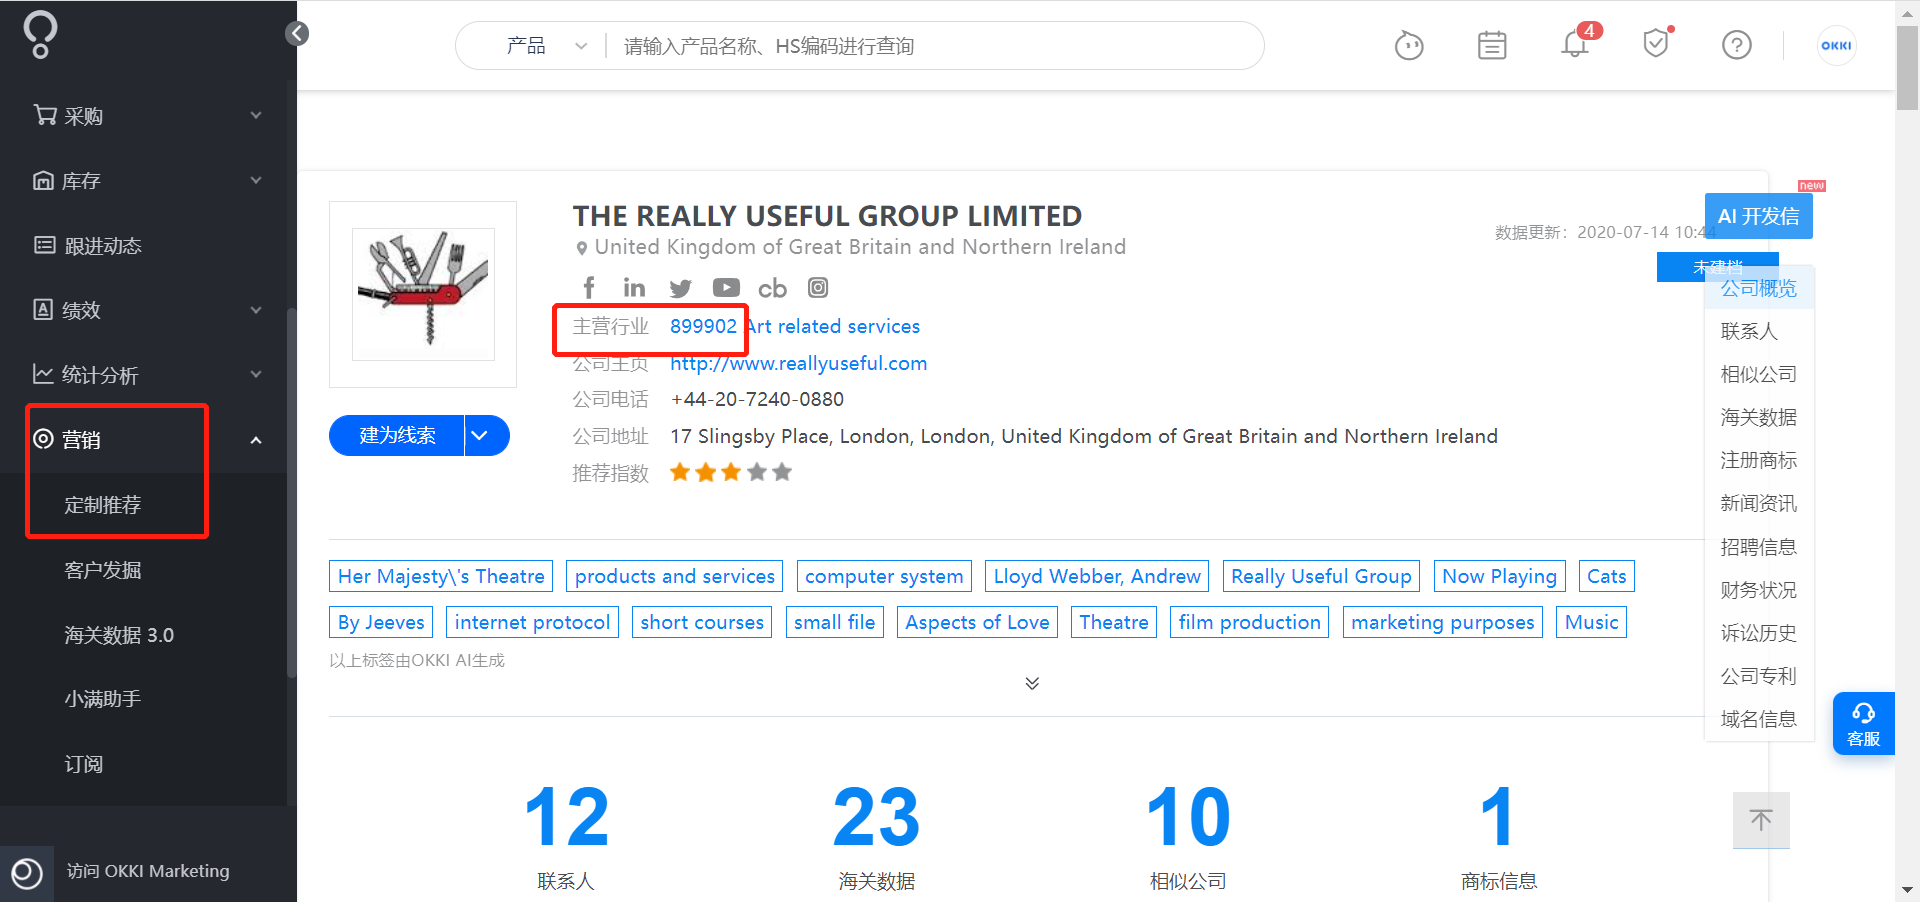Image resolution: width=1920 pixels, height=902 pixels.
Task: Click the AI 开发信 button
Action: coord(1758,216)
